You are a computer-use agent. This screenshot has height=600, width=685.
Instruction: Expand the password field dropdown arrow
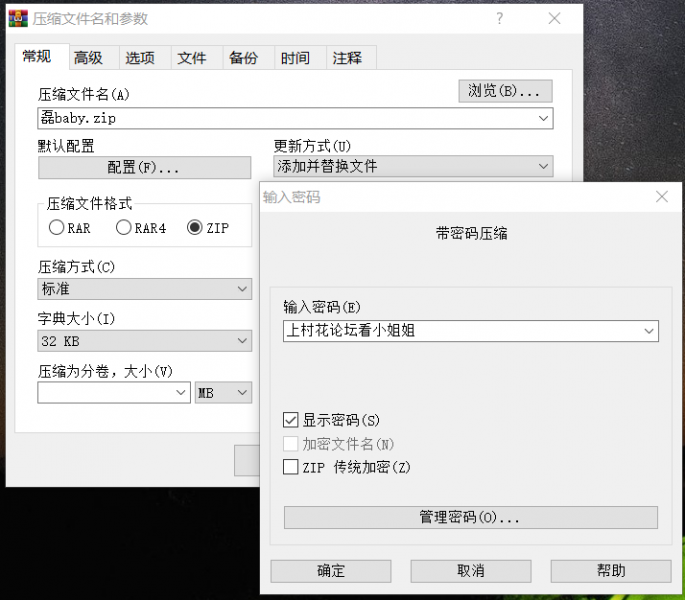click(x=649, y=331)
